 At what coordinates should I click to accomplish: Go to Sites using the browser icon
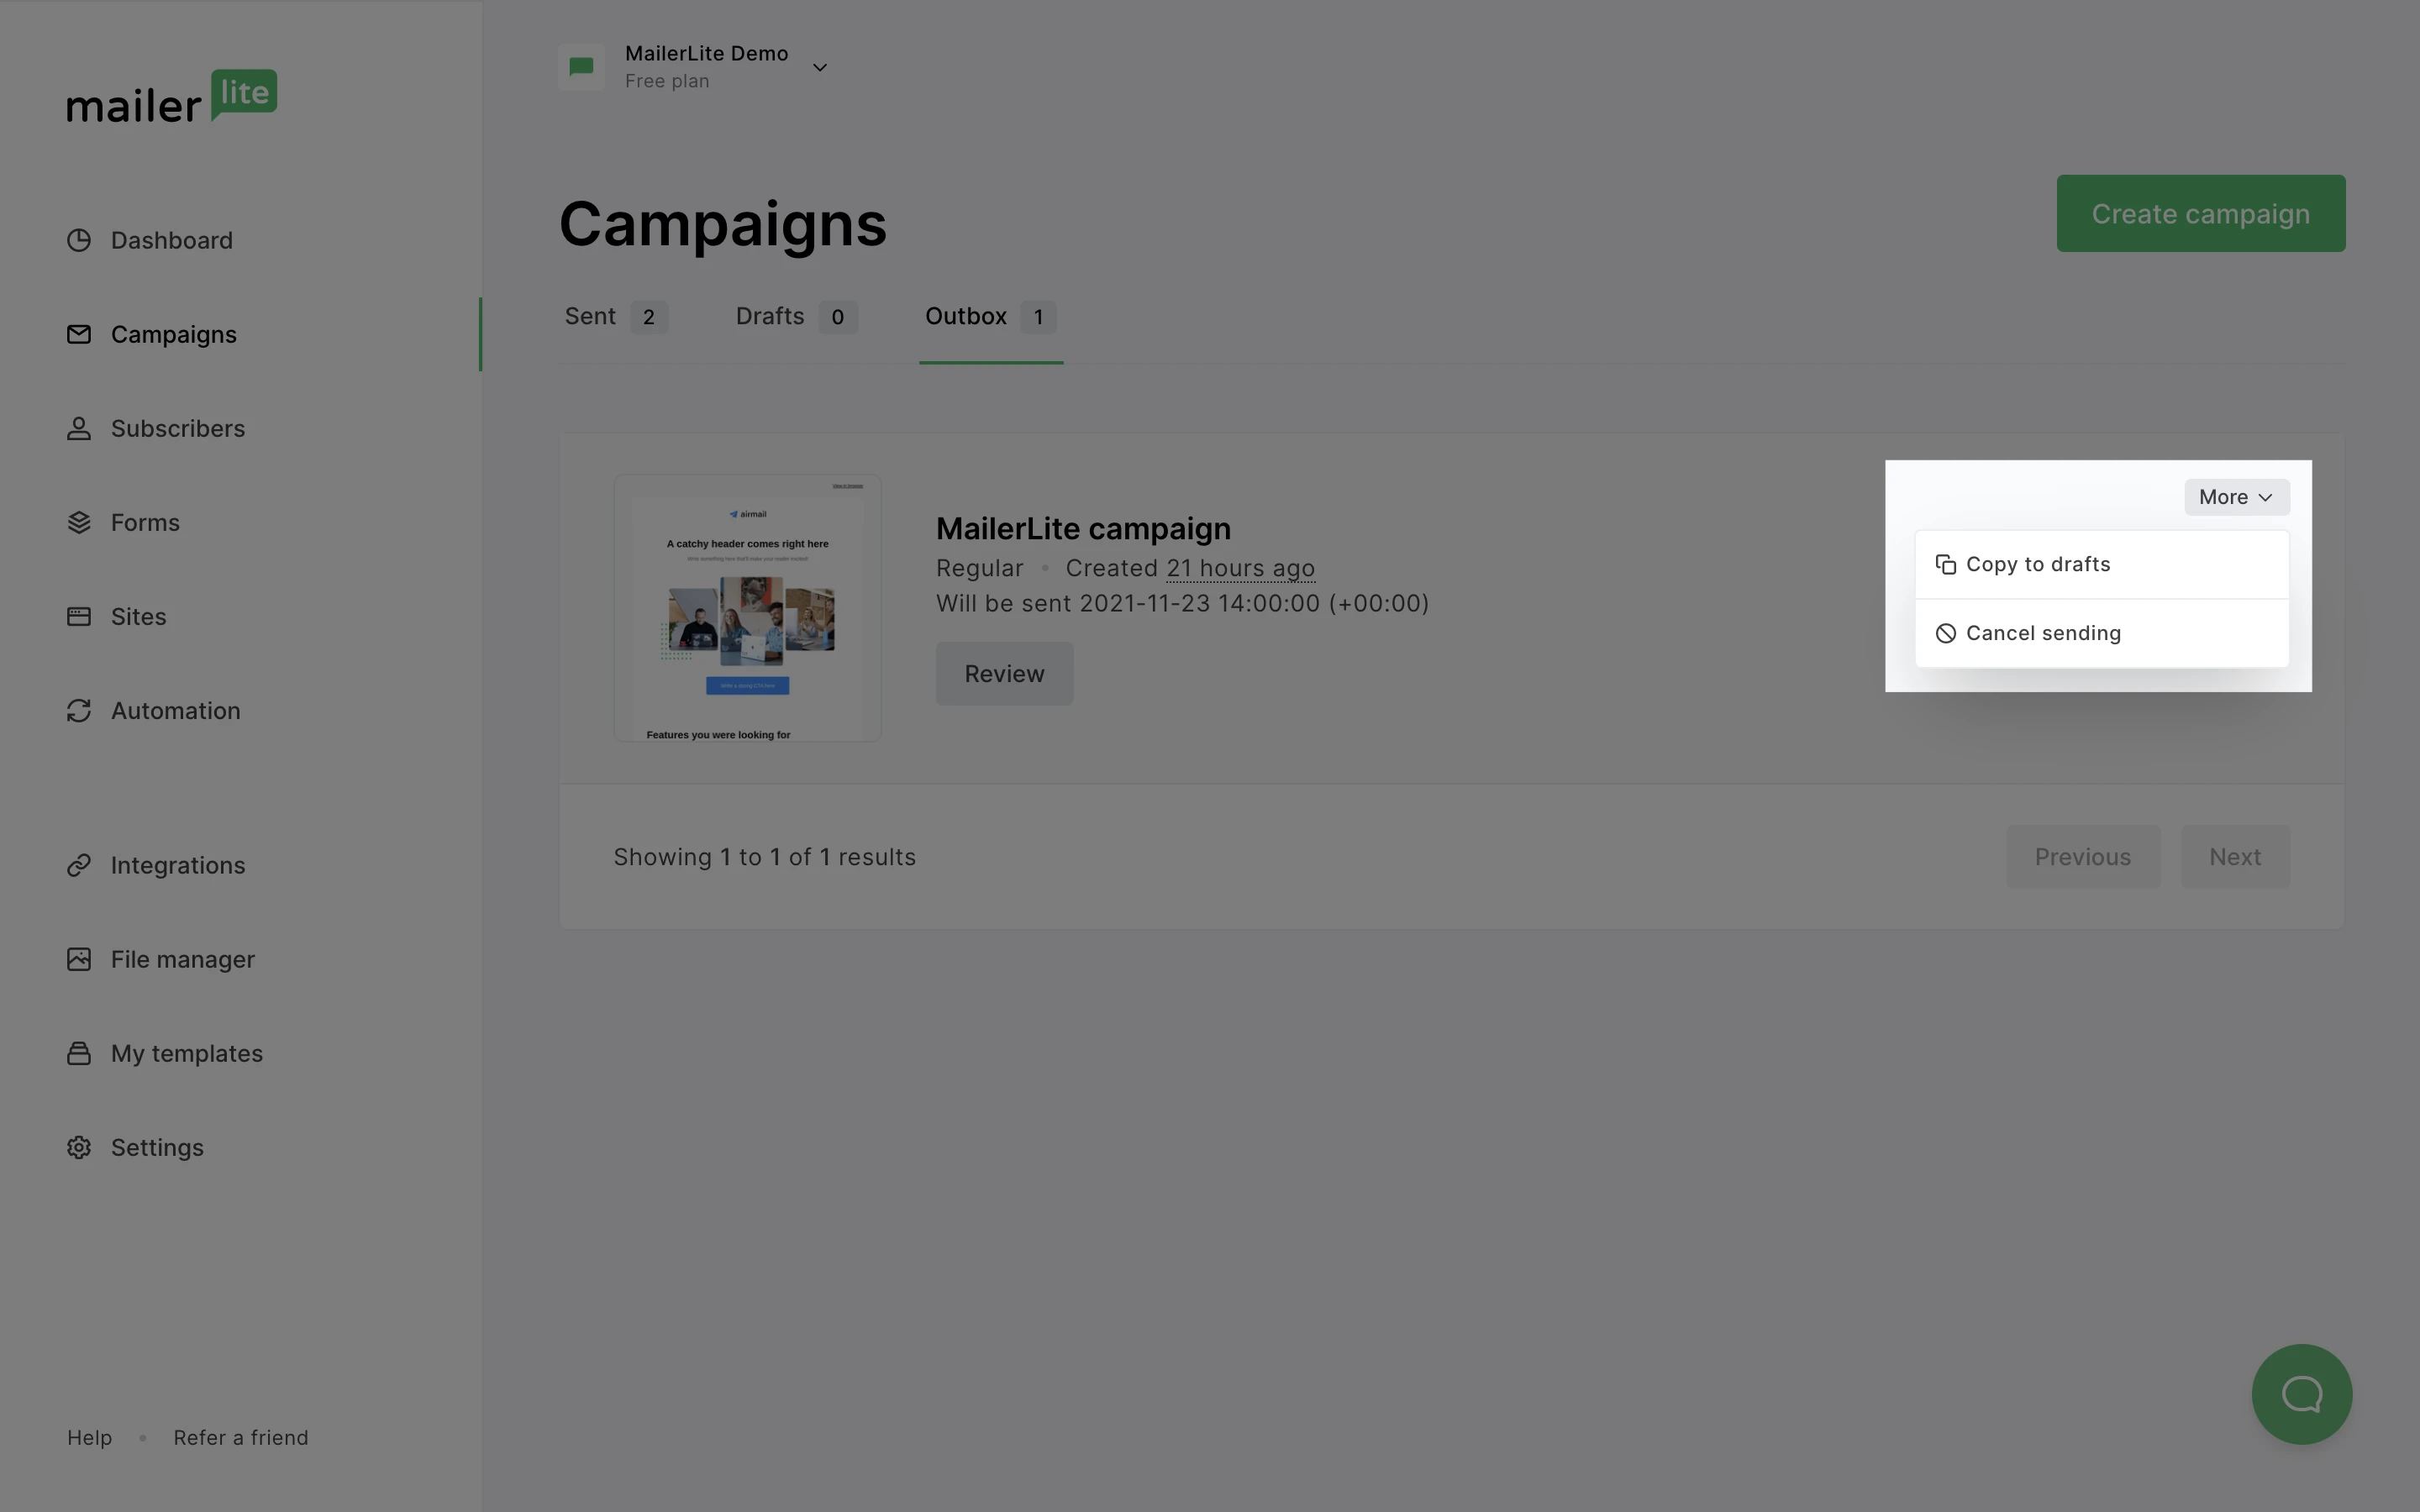(x=79, y=616)
